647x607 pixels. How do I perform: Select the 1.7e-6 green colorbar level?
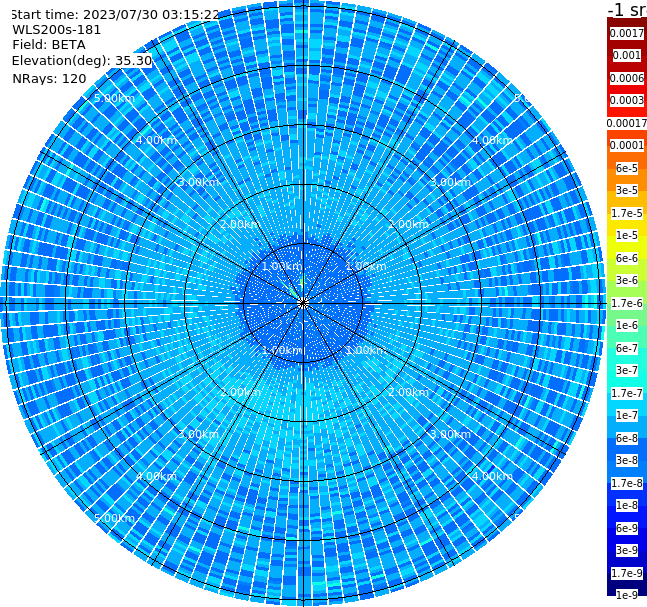[x=627, y=303]
